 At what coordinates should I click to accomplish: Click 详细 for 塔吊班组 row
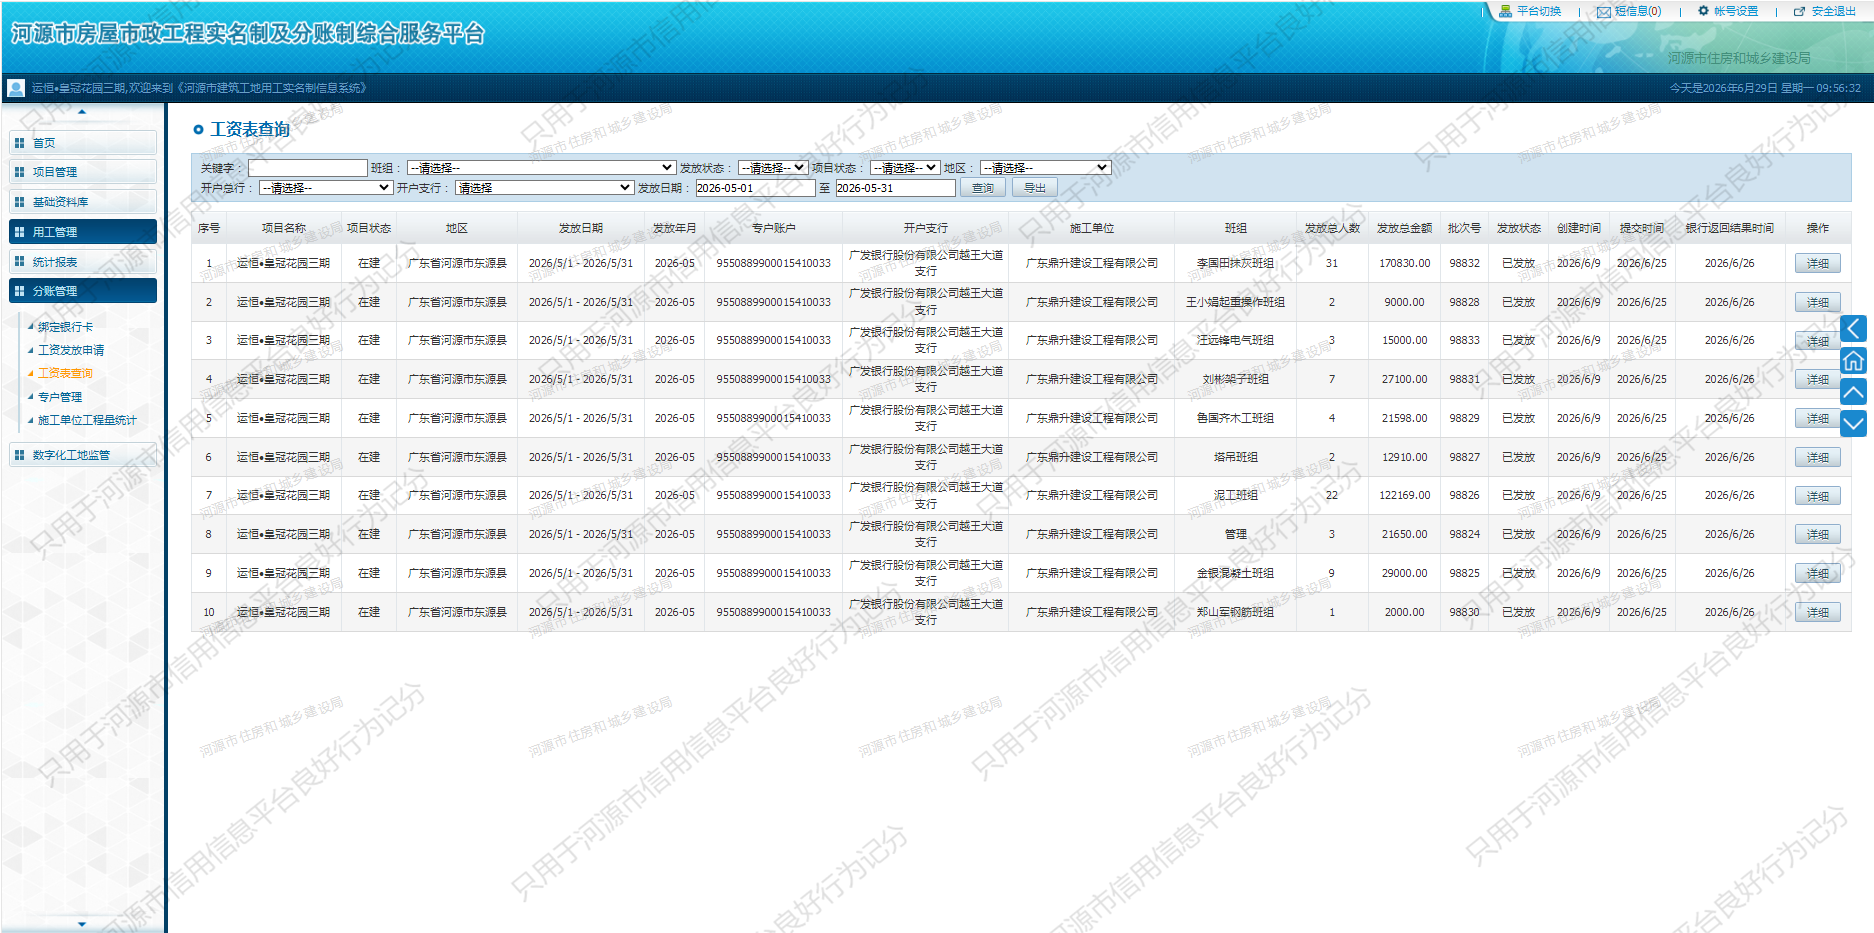1818,457
